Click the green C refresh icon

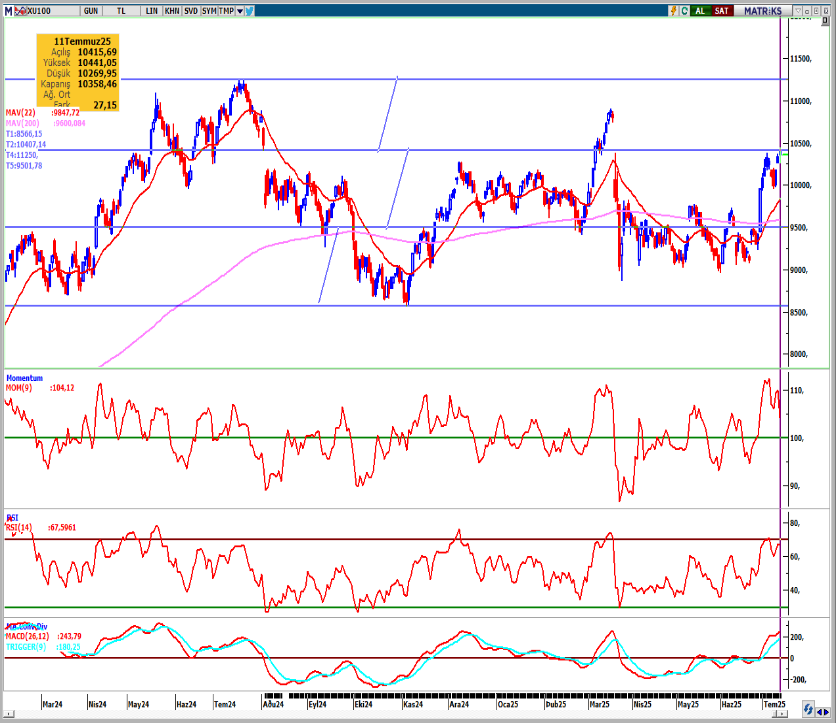tap(685, 11)
